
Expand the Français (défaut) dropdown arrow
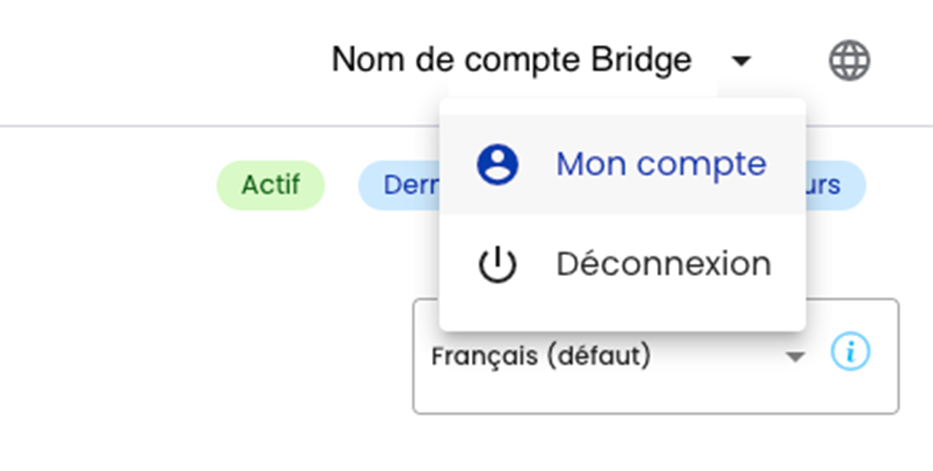tap(795, 357)
